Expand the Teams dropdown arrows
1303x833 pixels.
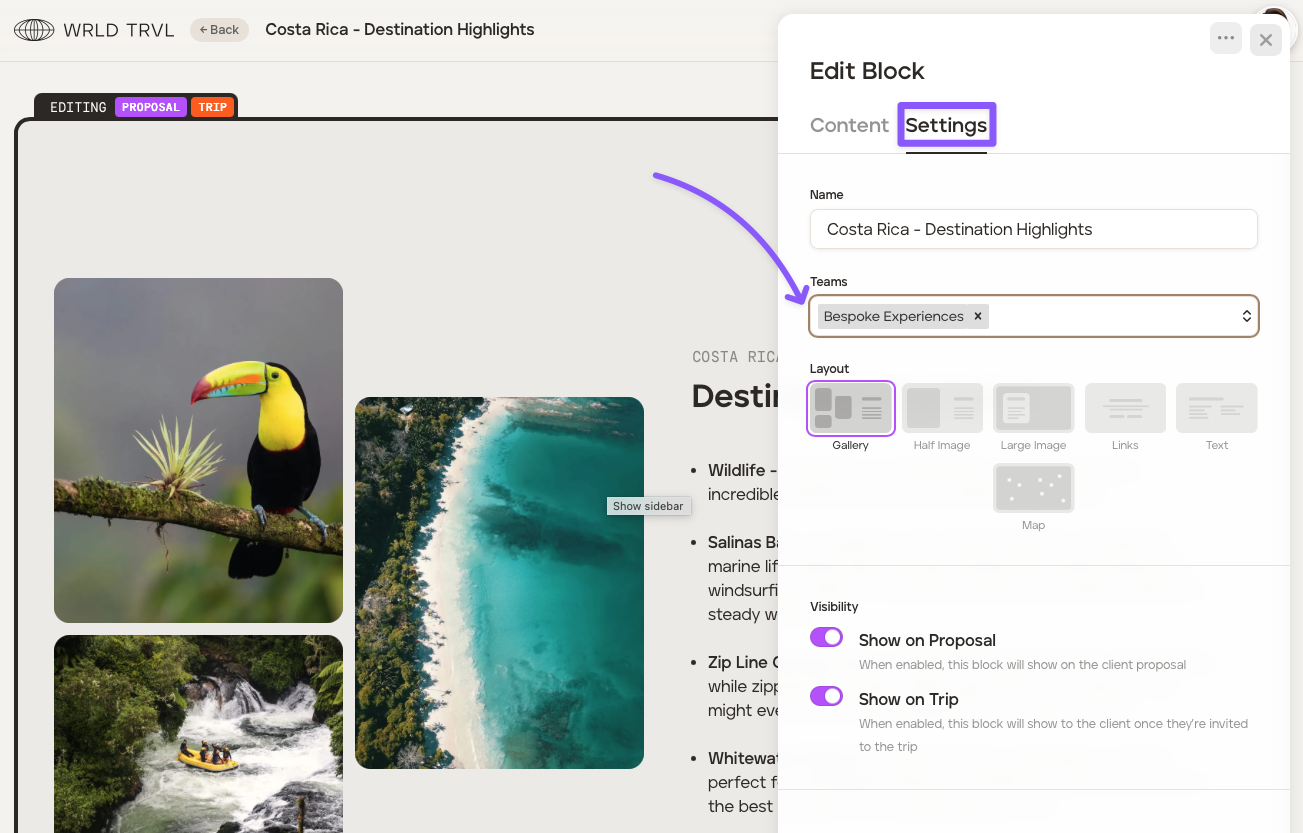click(1246, 316)
